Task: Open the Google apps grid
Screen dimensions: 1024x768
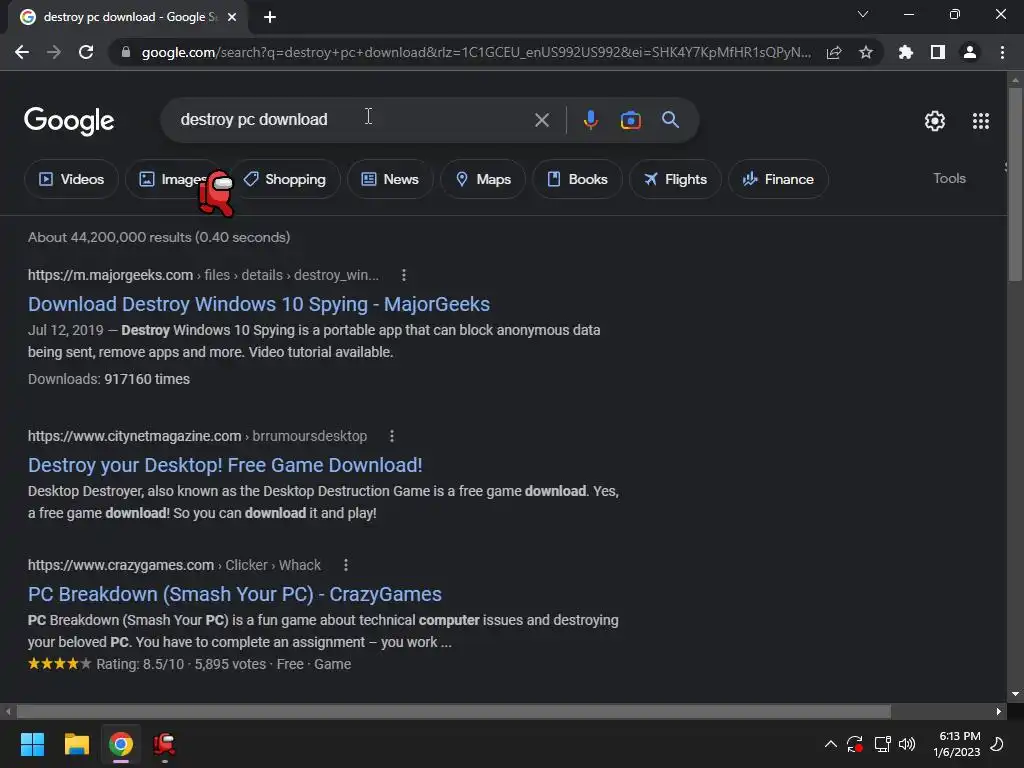Action: point(981,121)
